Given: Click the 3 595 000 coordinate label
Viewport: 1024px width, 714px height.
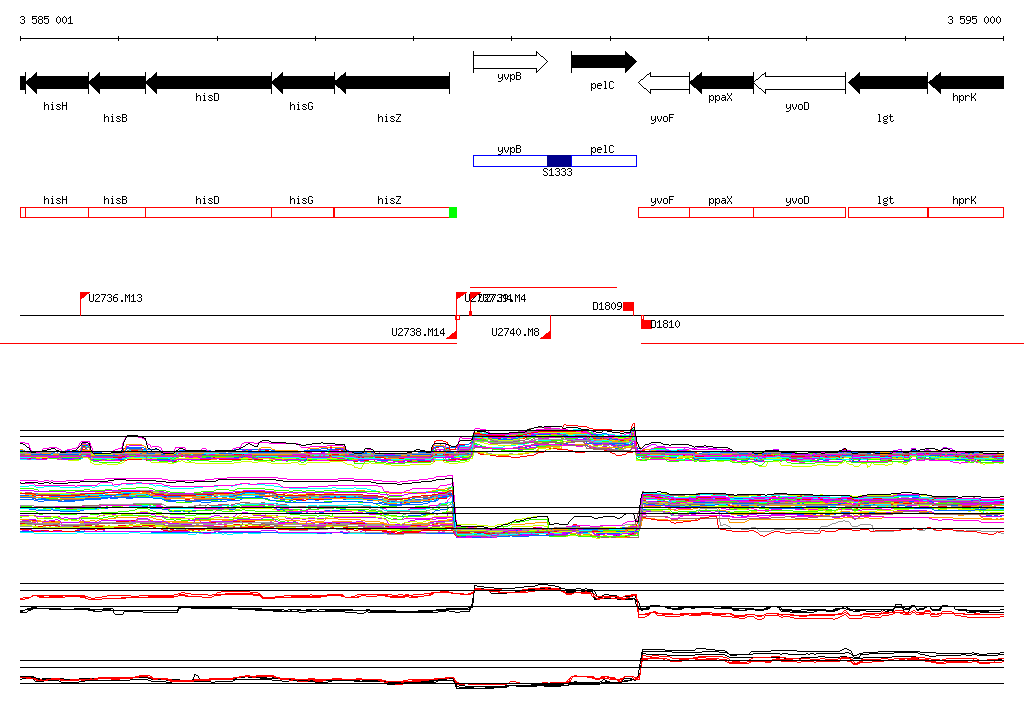Looking at the screenshot, I should [x=973, y=20].
